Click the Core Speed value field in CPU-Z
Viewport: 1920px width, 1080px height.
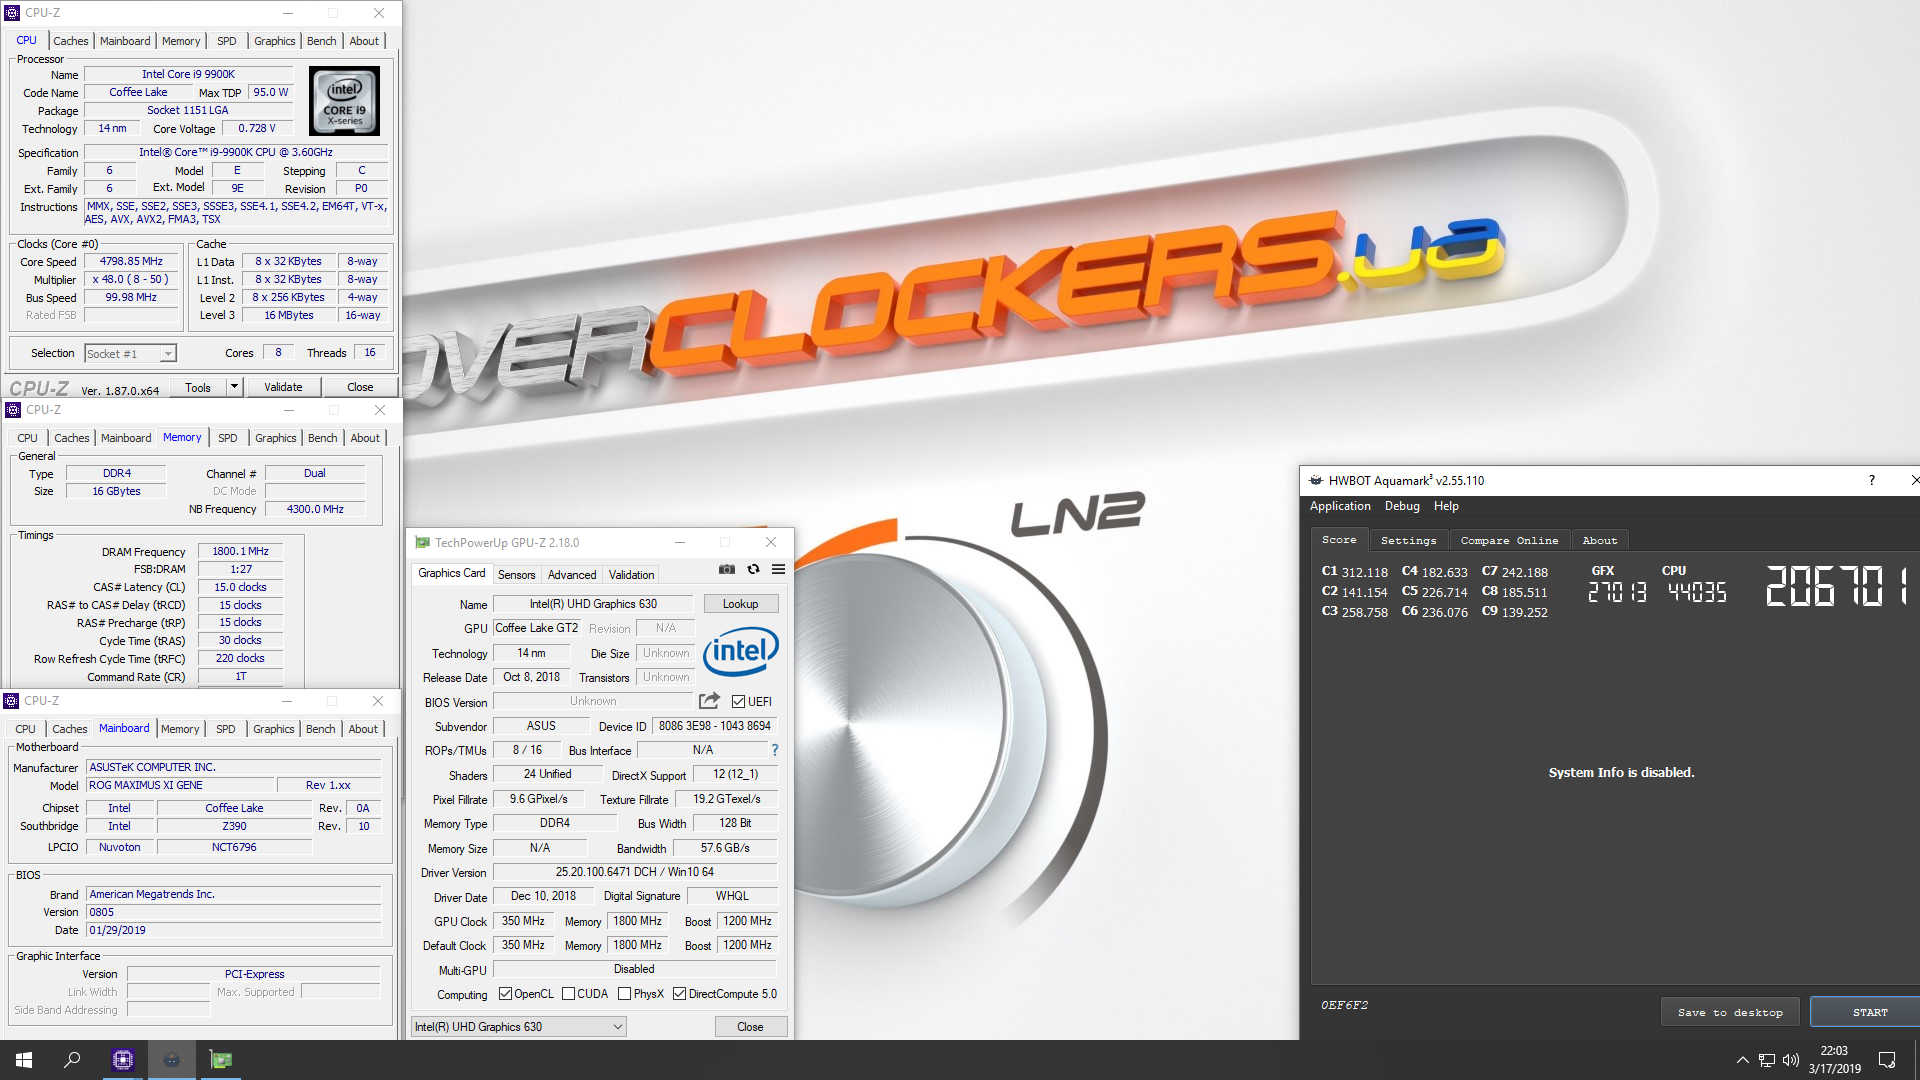point(131,262)
